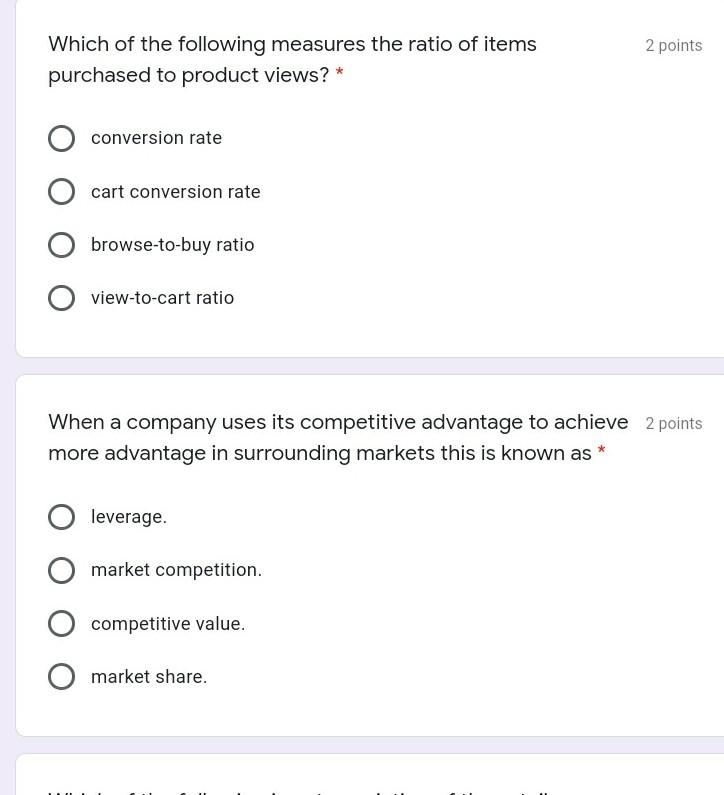Click the "cart conversion rate" label text
Image resolution: width=724 pixels, height=795 pixels.
click(175, 192)
